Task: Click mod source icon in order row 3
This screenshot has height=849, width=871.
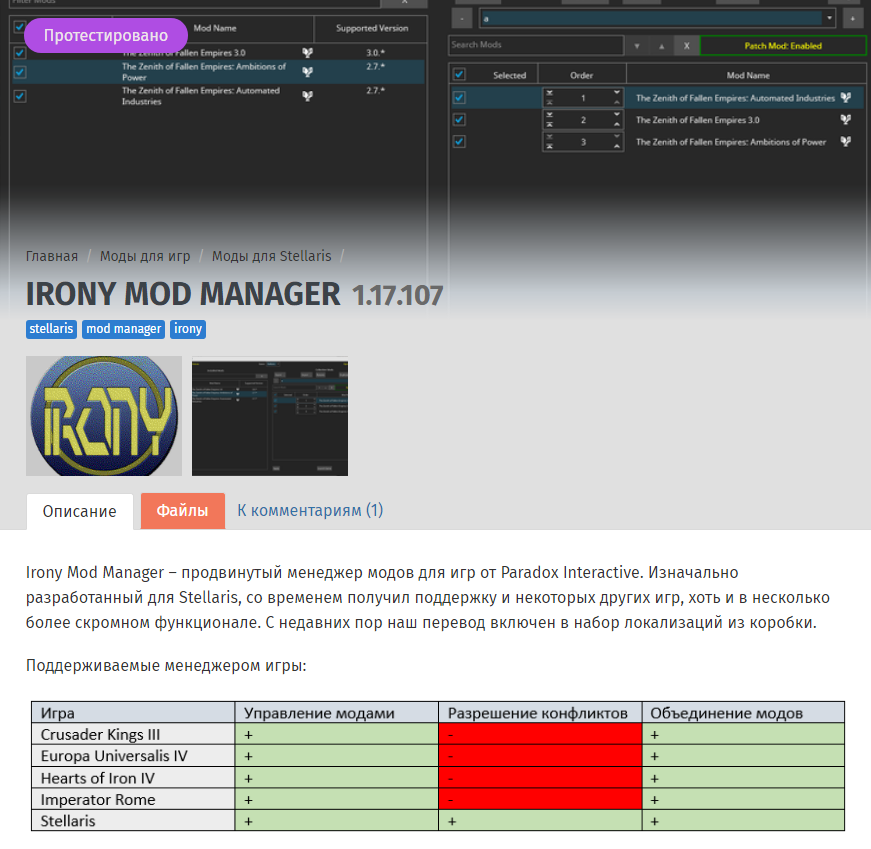Action: pyautogui.click(x=845, y=142)
